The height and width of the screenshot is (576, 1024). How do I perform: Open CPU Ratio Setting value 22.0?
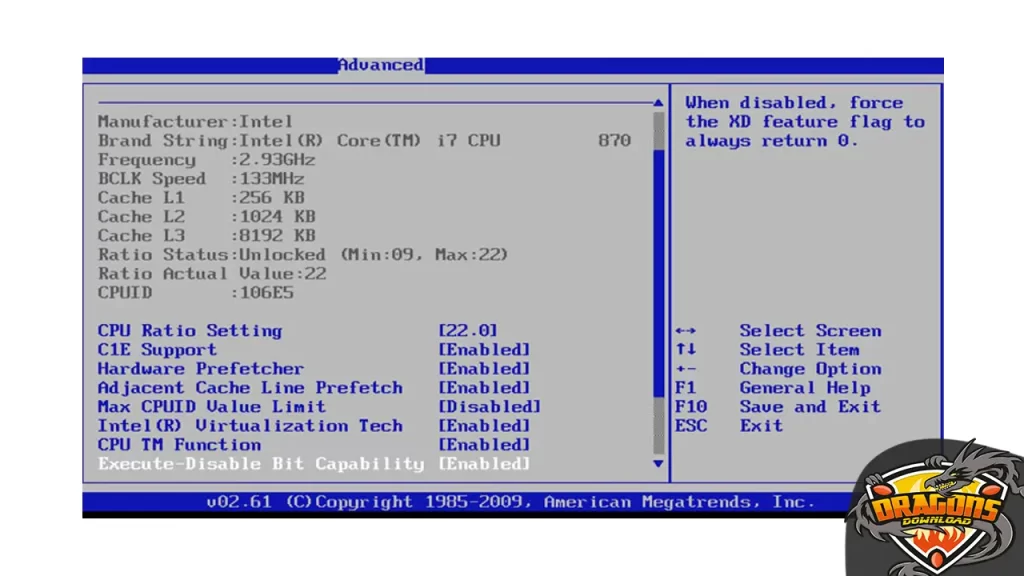468,331
